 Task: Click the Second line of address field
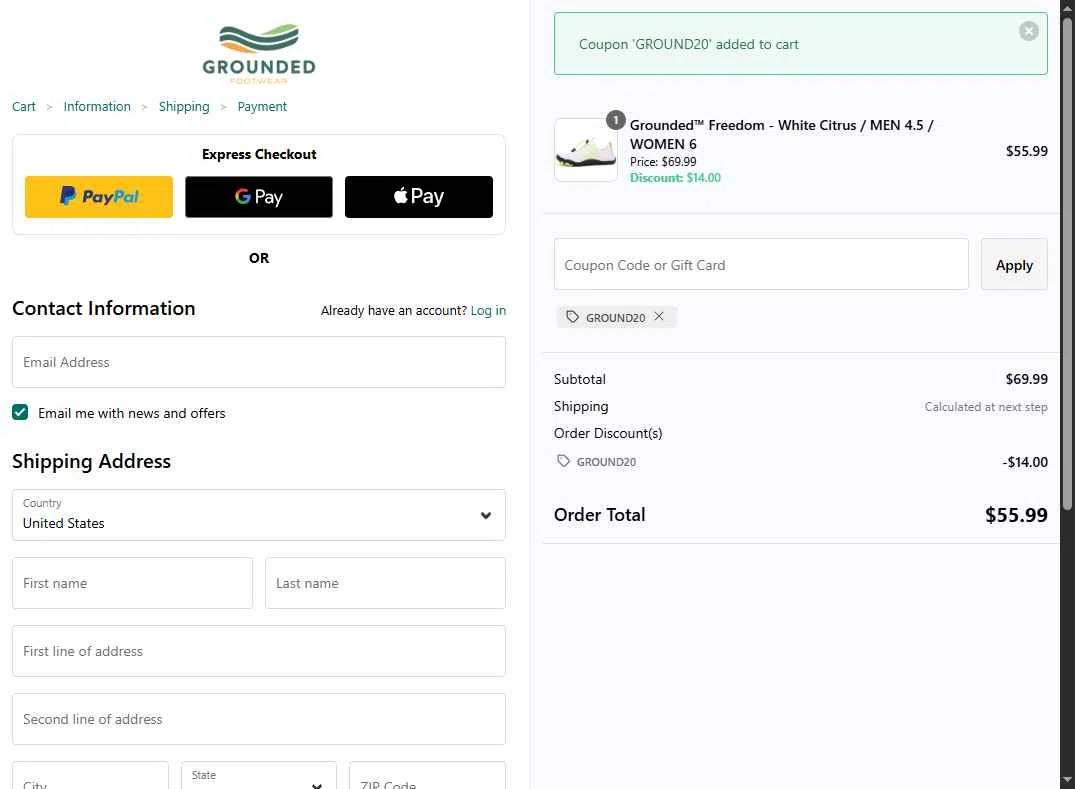tap(258, 718)
